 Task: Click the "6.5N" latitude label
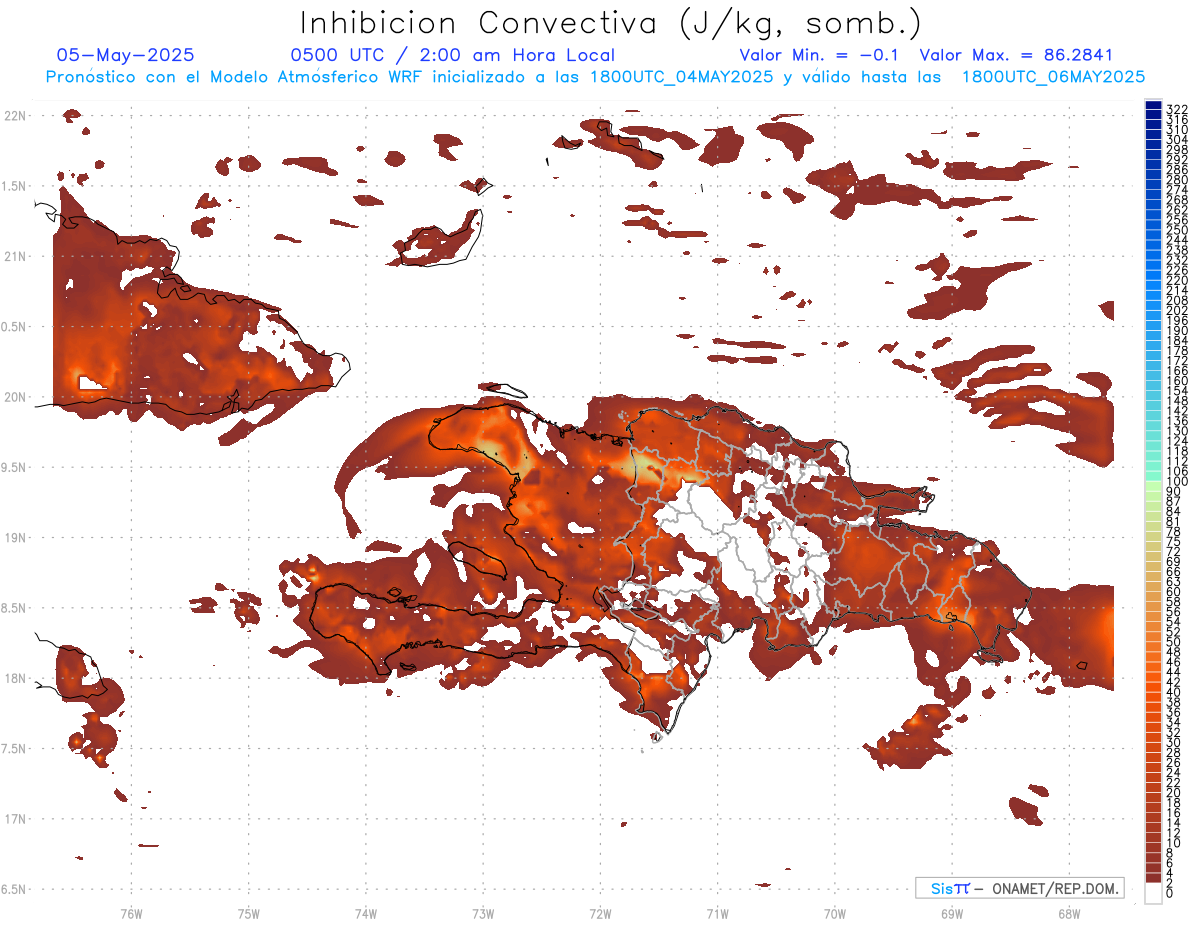pos(14,890)
